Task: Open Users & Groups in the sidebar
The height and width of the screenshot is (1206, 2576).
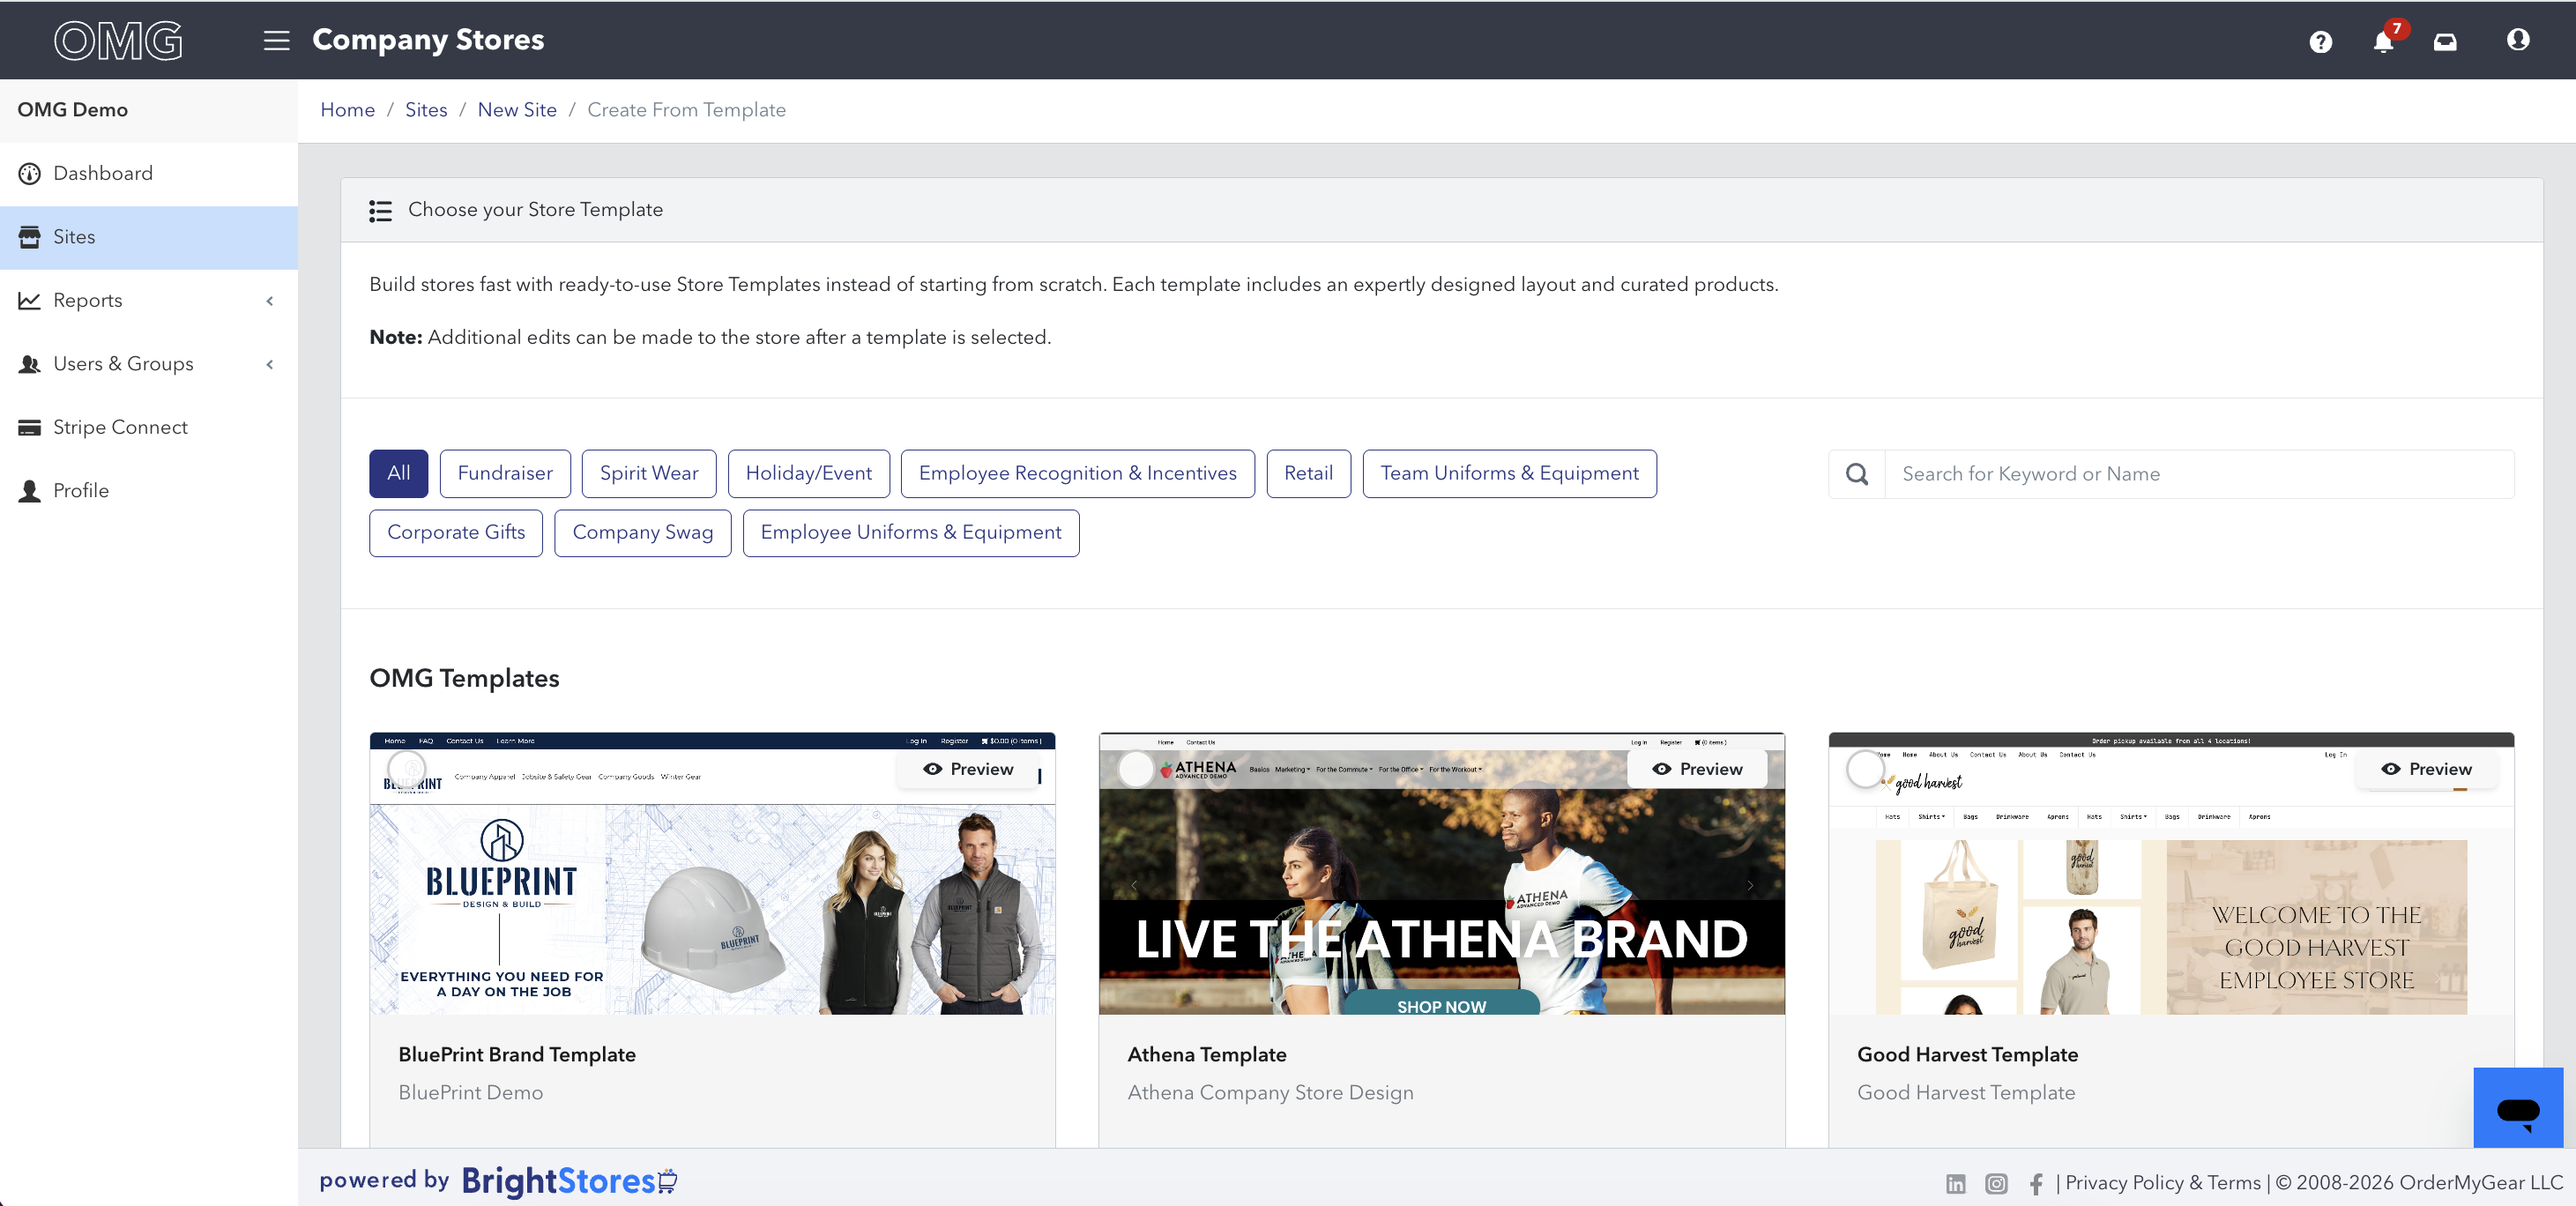Action: tap(149, 364)
